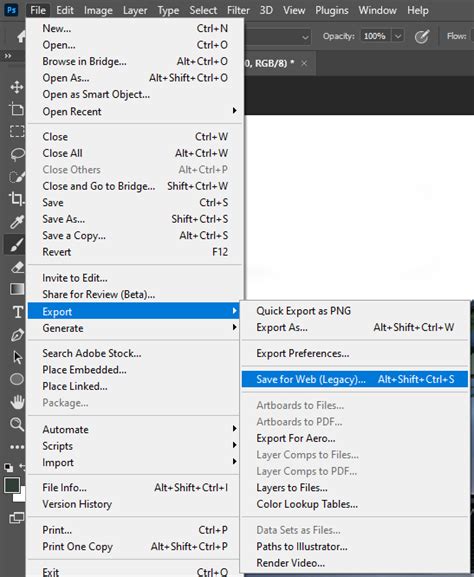
Task: Select the Artboard tool
Action: coord(17,109)
